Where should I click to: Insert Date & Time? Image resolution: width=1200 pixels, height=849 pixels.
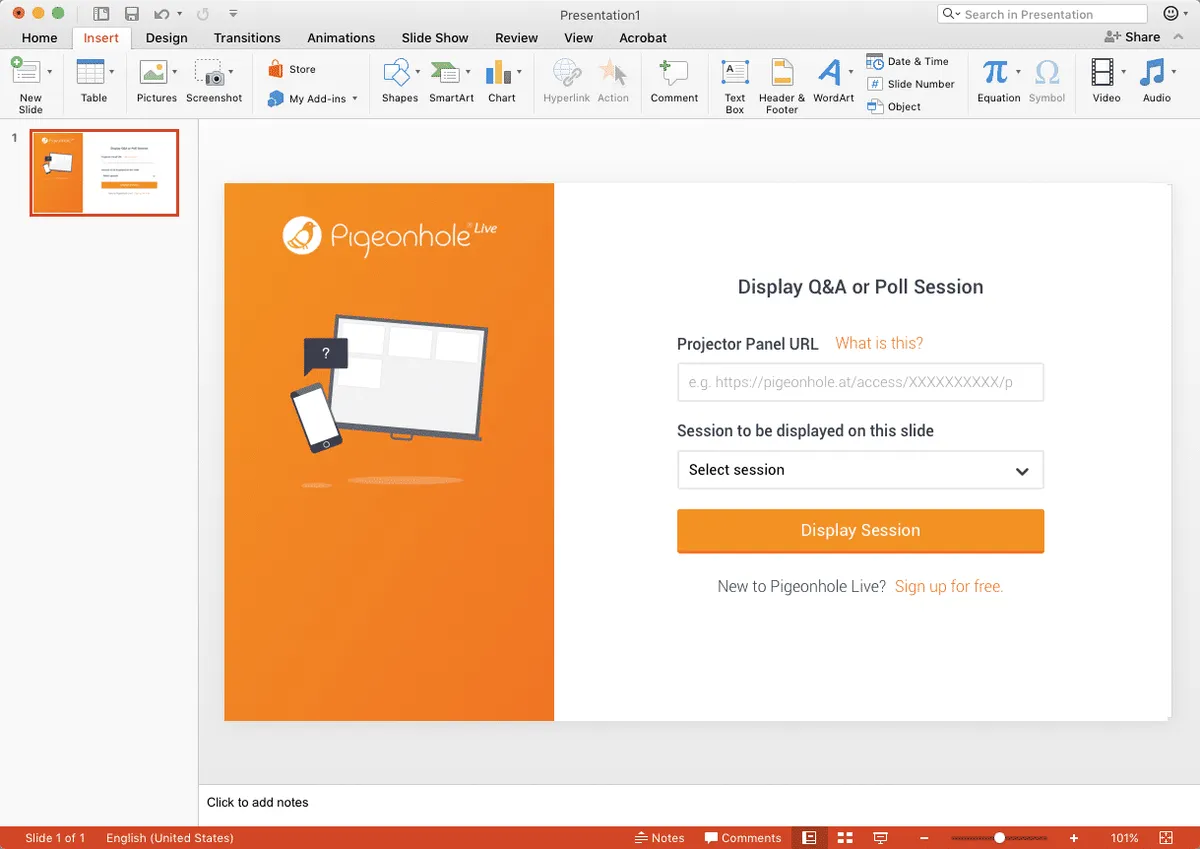click(x=907, y=62)
